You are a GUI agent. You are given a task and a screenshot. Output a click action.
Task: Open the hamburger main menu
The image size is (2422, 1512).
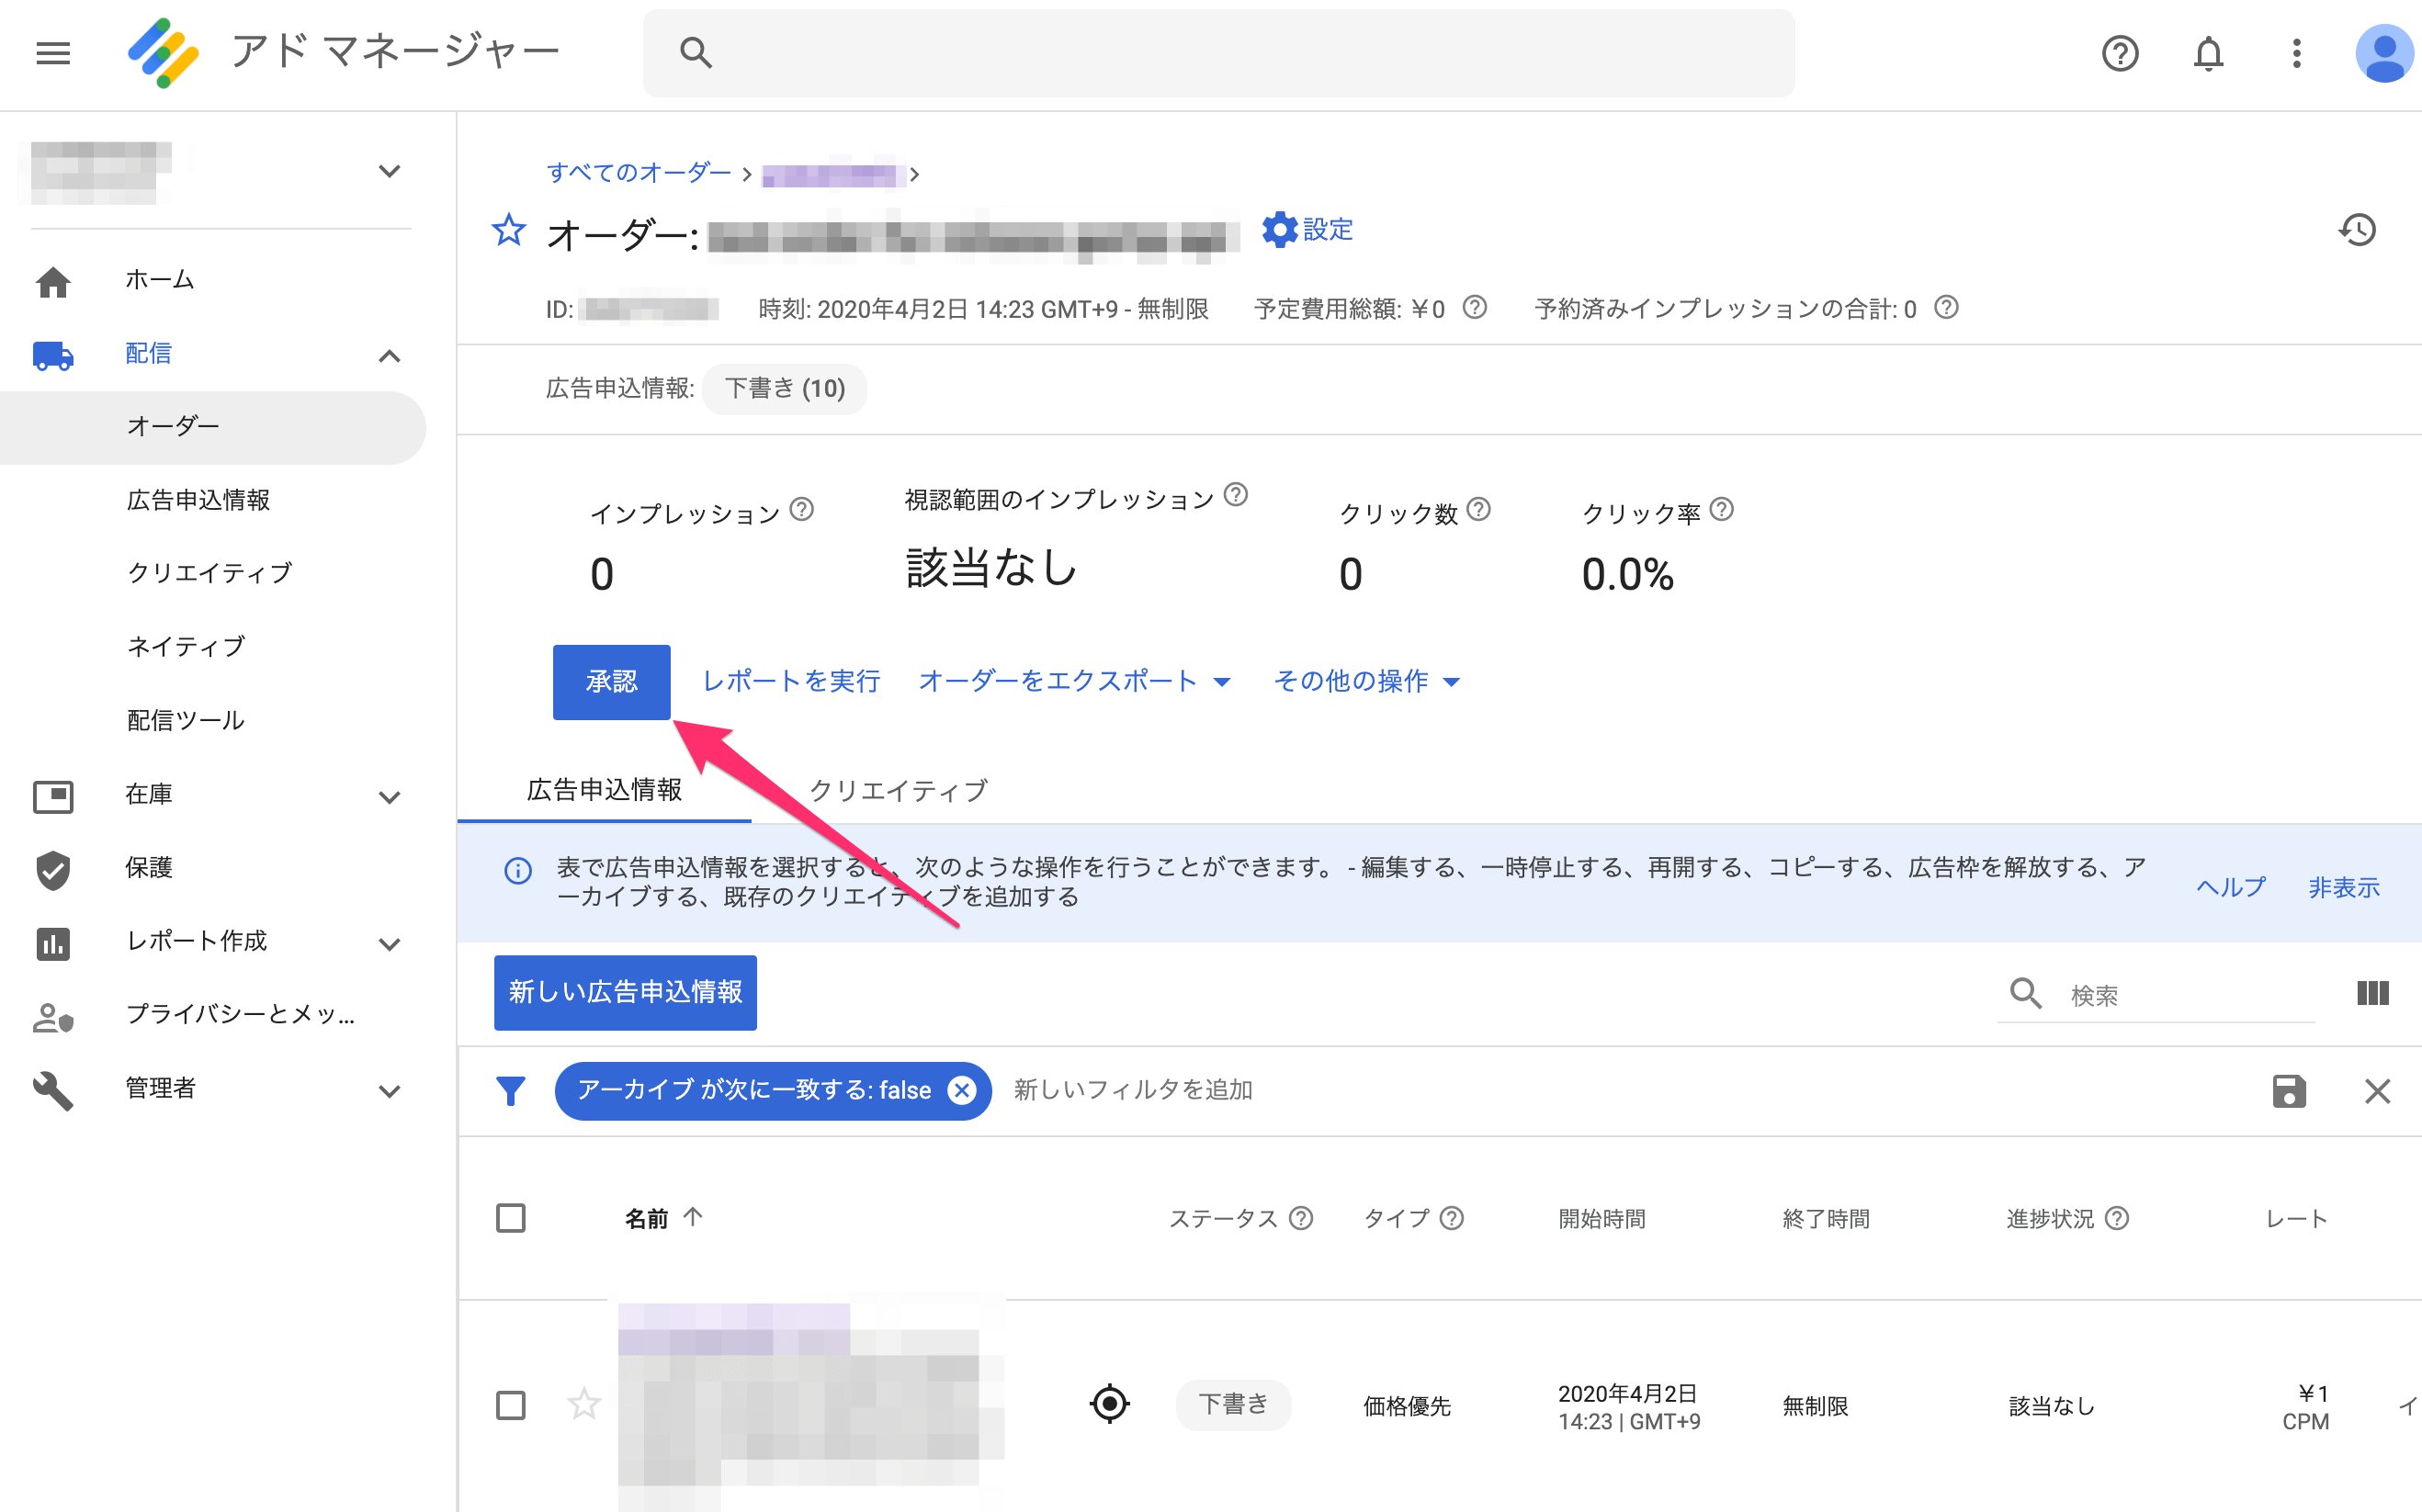53,53
